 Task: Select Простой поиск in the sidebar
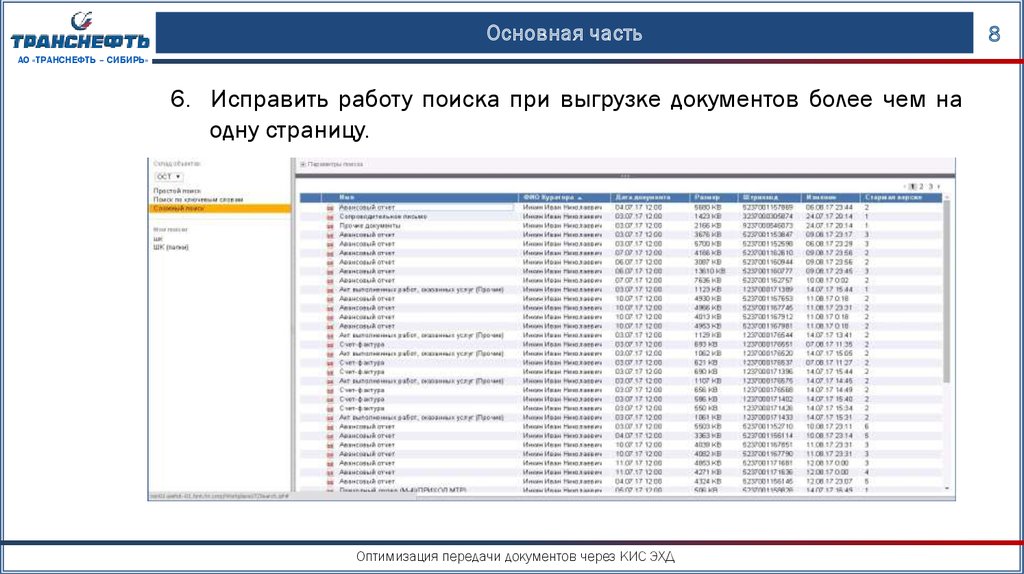pyautogui.click(x=178, y=191)
